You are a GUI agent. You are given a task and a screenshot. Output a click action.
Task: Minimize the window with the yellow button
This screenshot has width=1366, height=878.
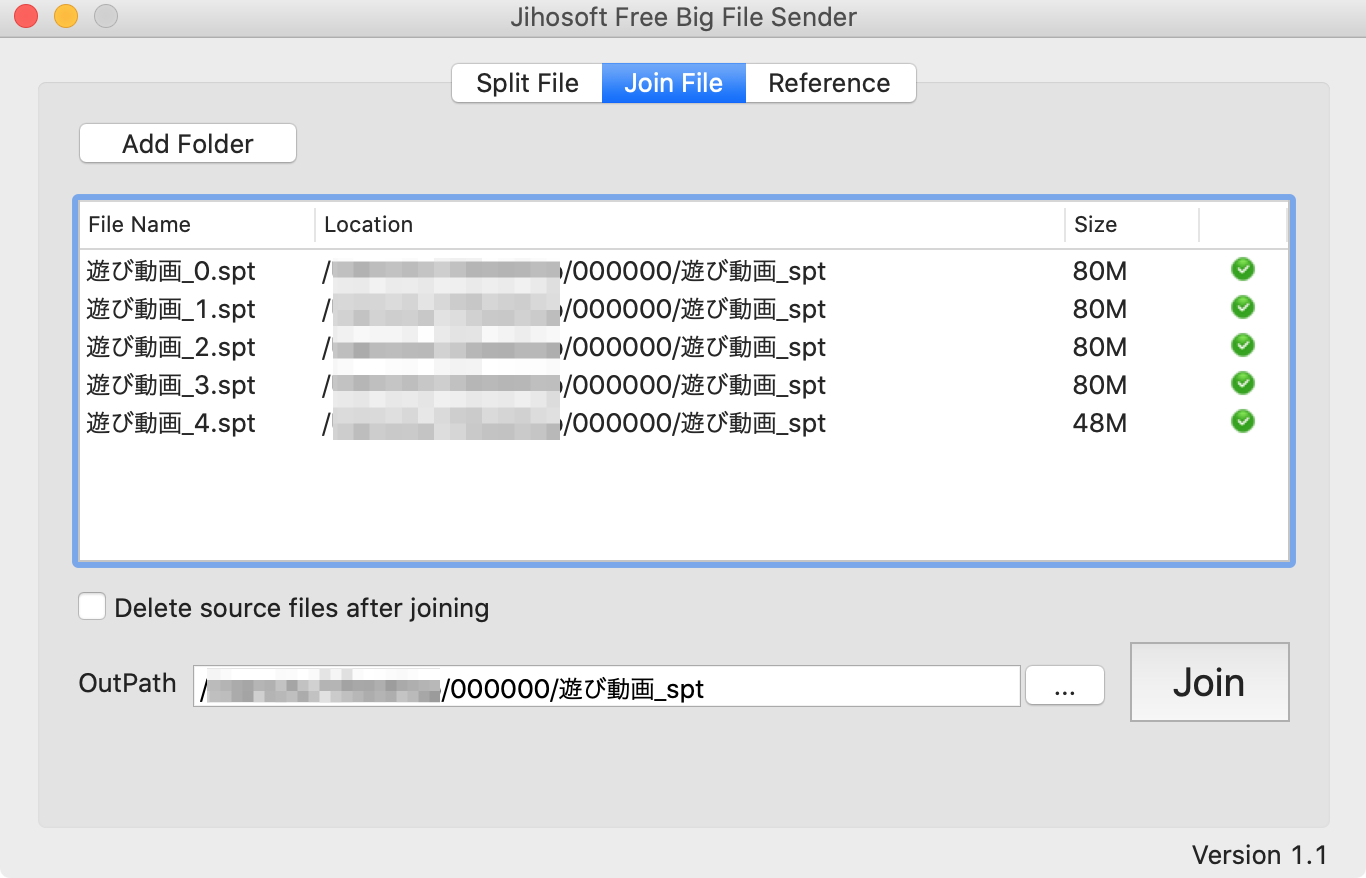click(66, 17)
